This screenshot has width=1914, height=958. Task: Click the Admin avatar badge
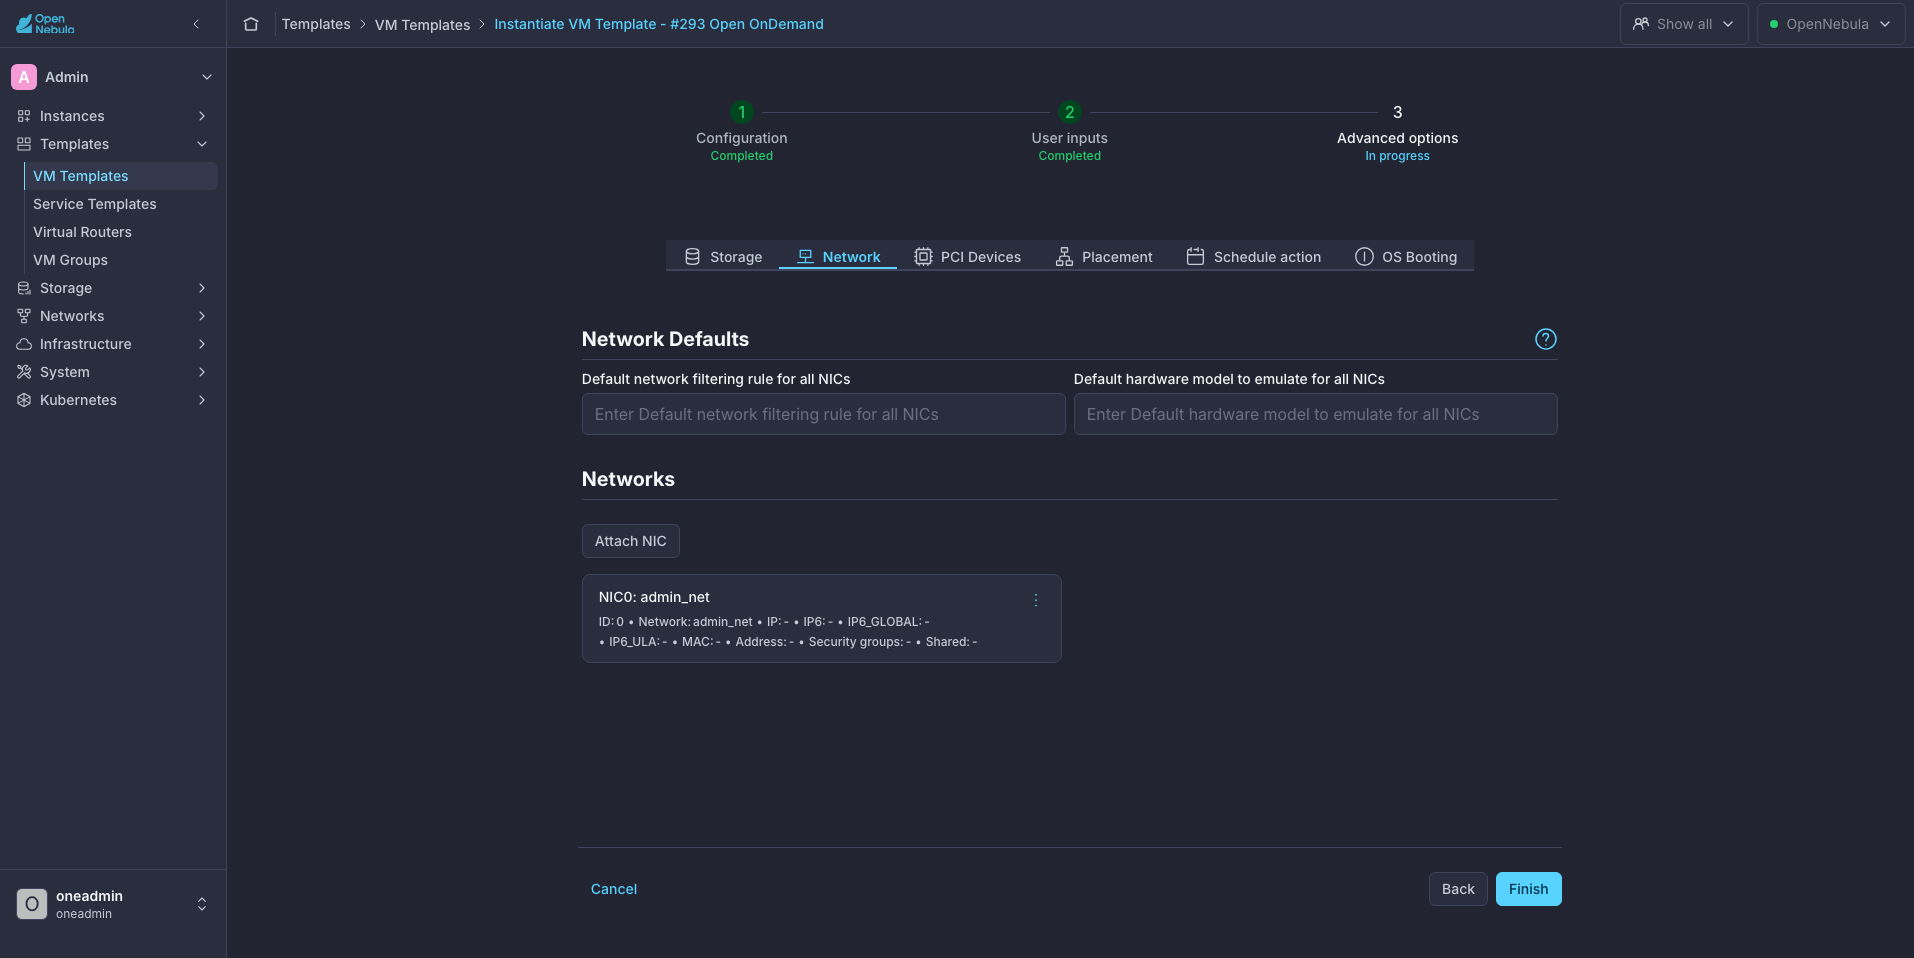click(x=24, y=77)
